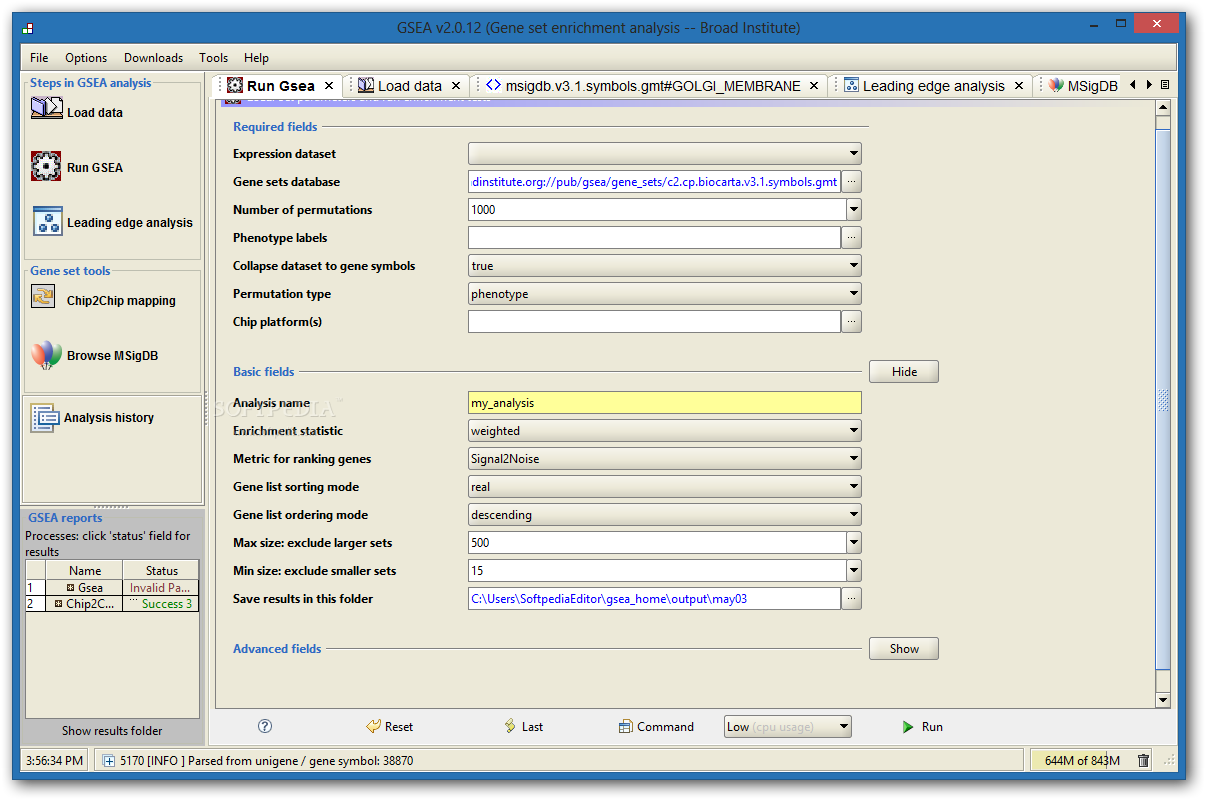Open the Downloads menu

click(x=153, y=58)
